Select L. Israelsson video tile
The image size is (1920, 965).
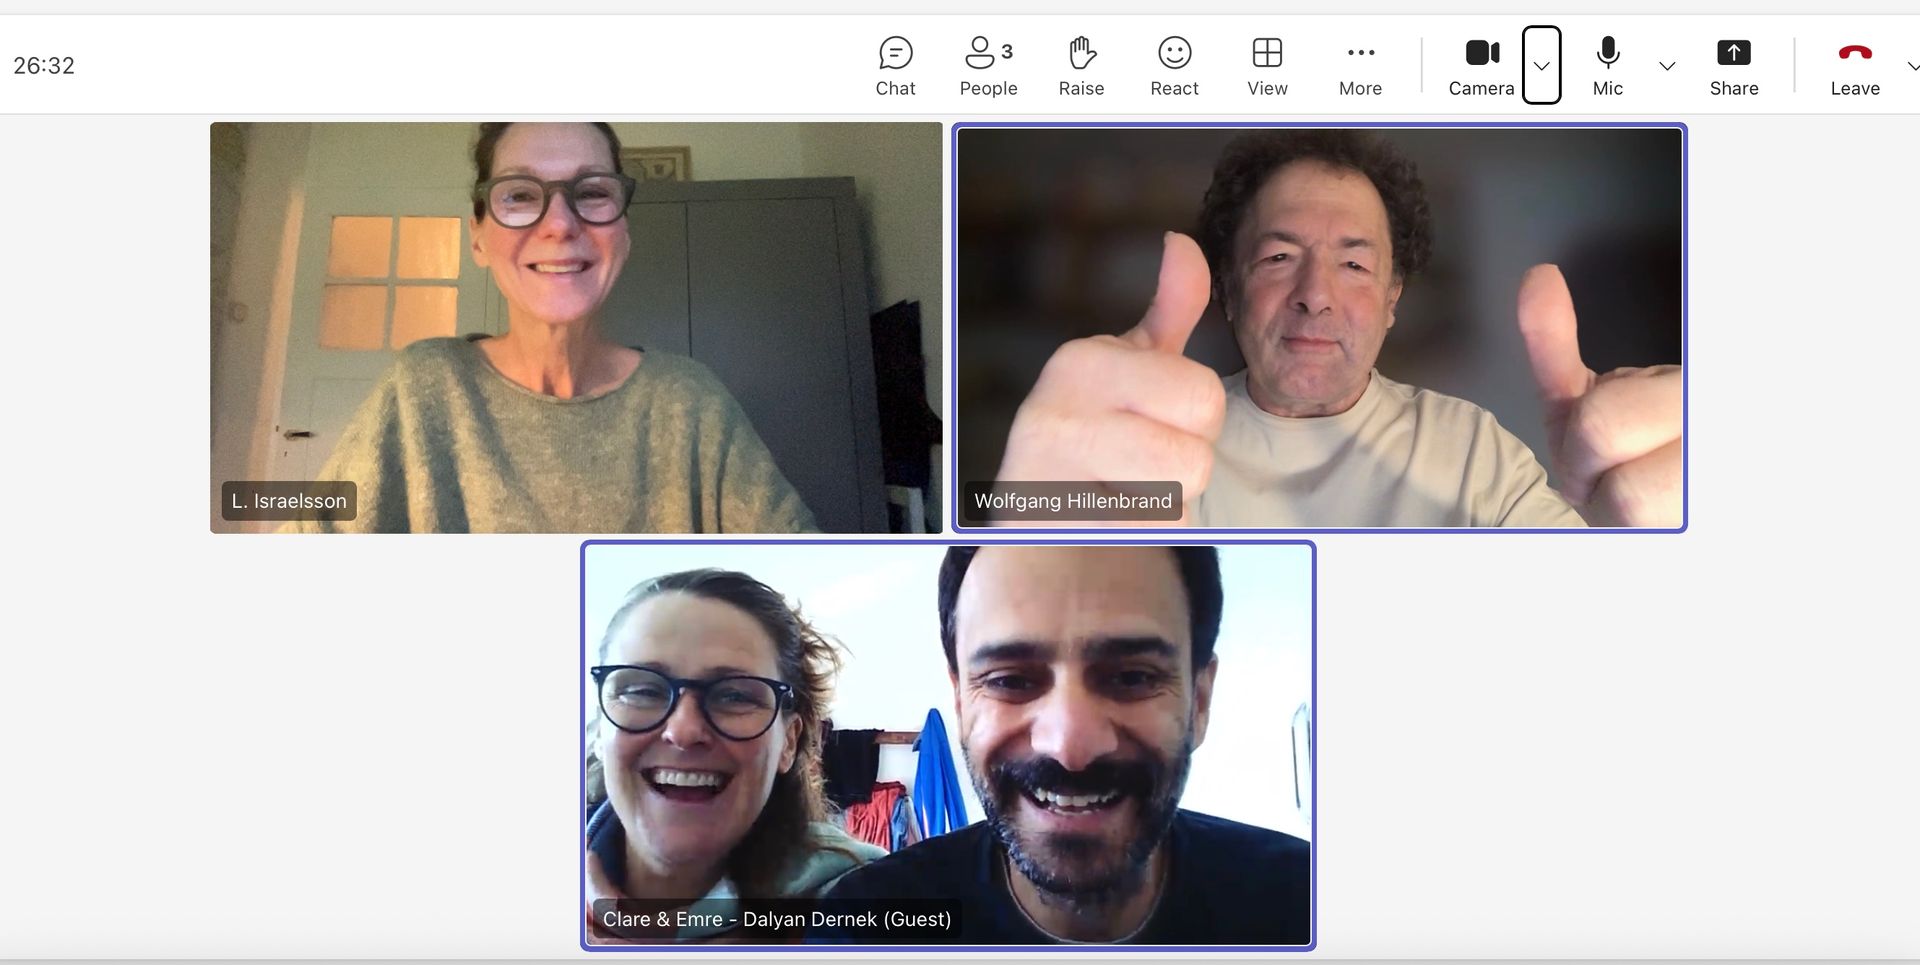576,327
